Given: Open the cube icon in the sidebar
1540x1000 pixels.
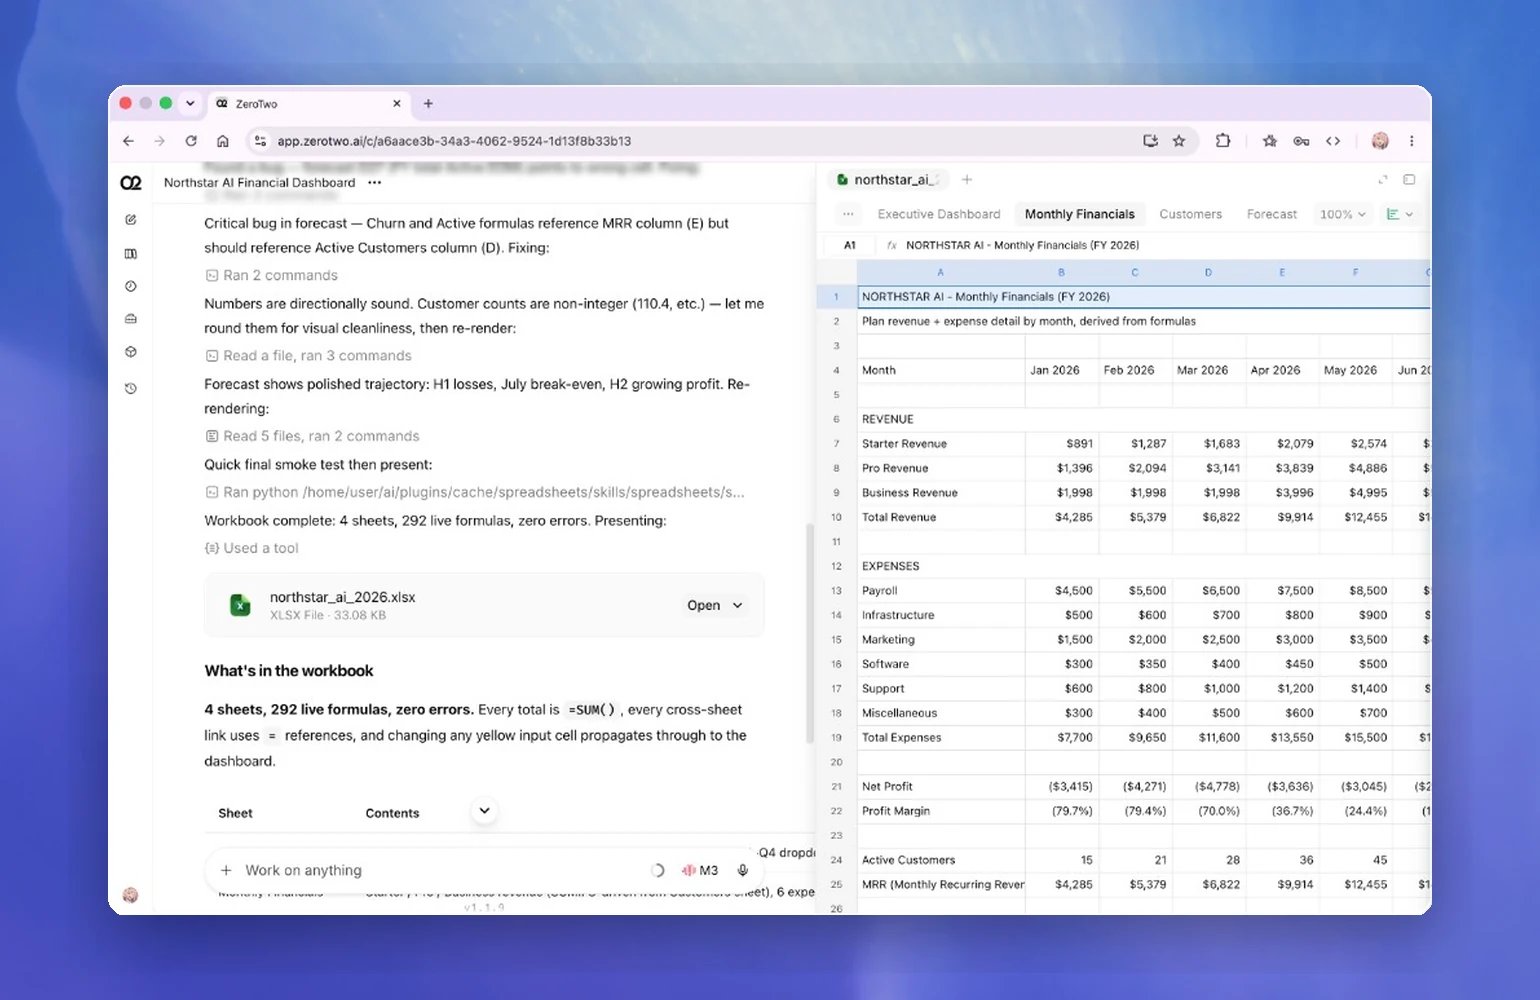Looking at the screenshot, I should click(x=131, y=352).
